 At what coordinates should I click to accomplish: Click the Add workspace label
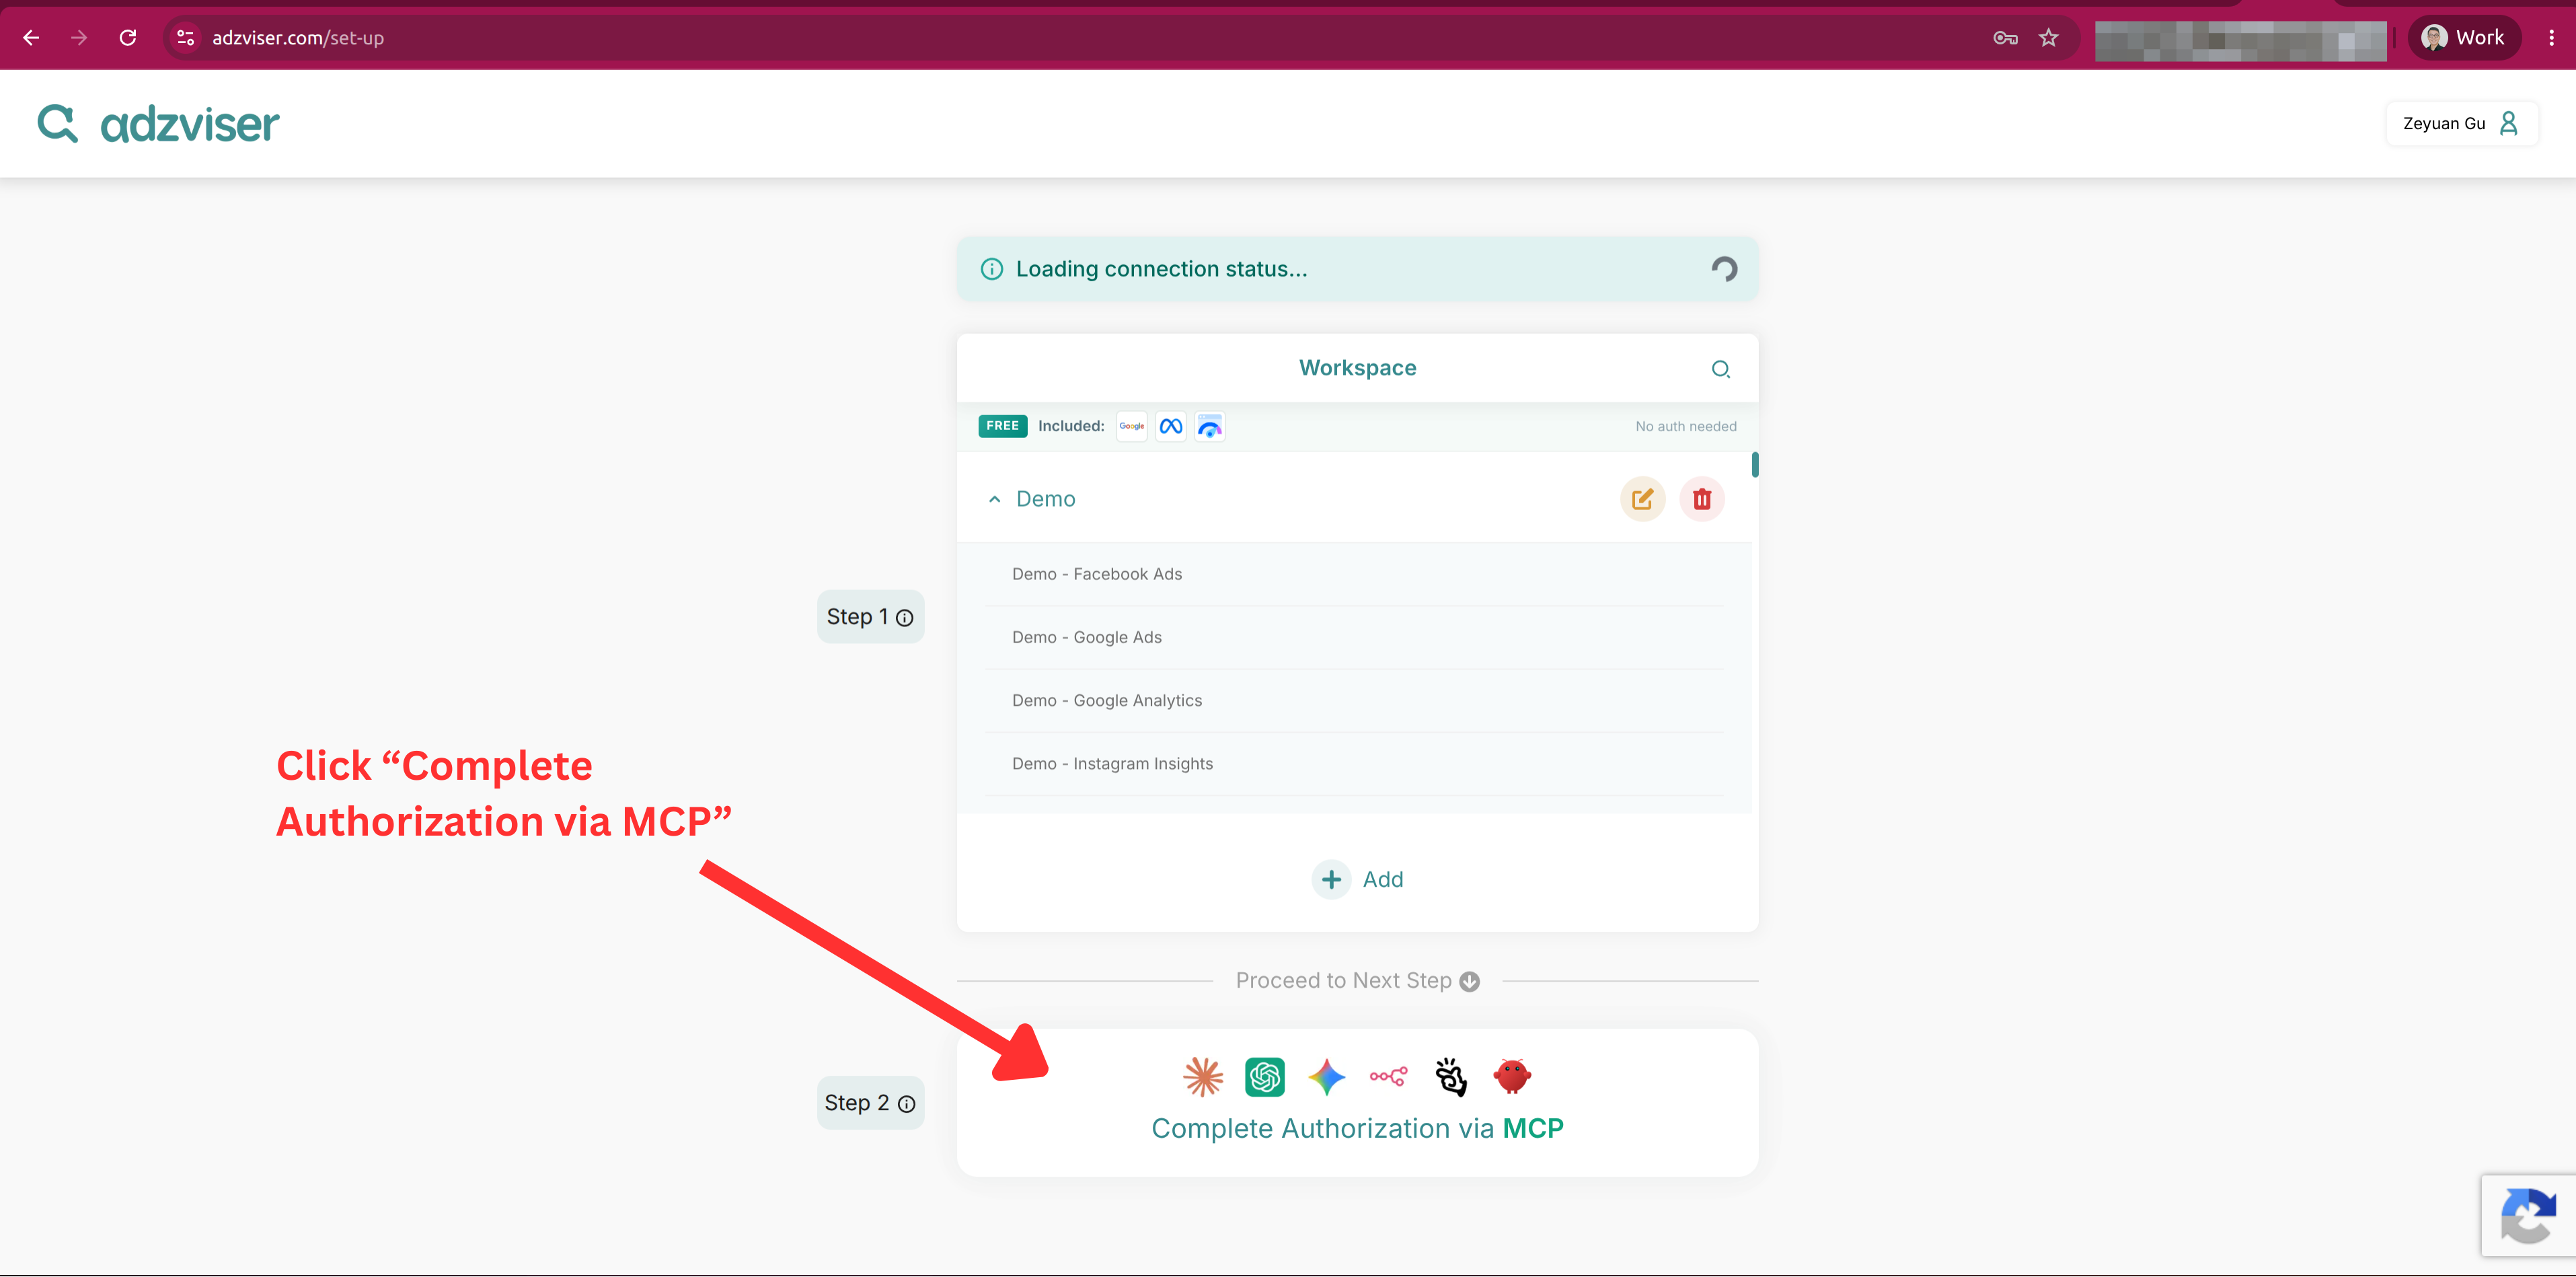(1383, 879)
